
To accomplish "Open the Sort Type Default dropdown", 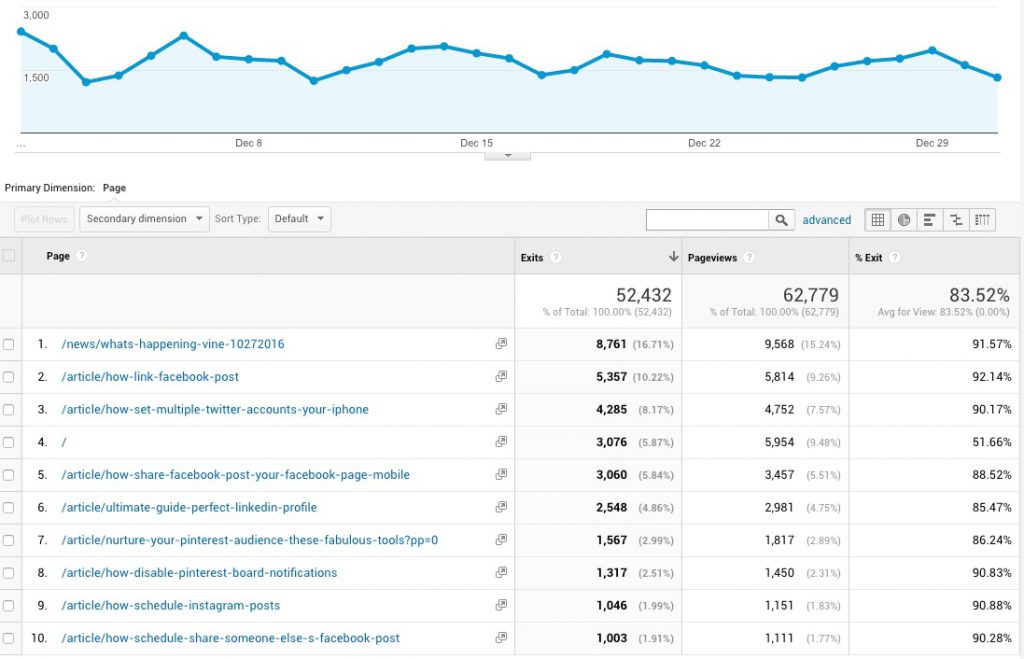I will pyautogui.click(x=299, y=219).
